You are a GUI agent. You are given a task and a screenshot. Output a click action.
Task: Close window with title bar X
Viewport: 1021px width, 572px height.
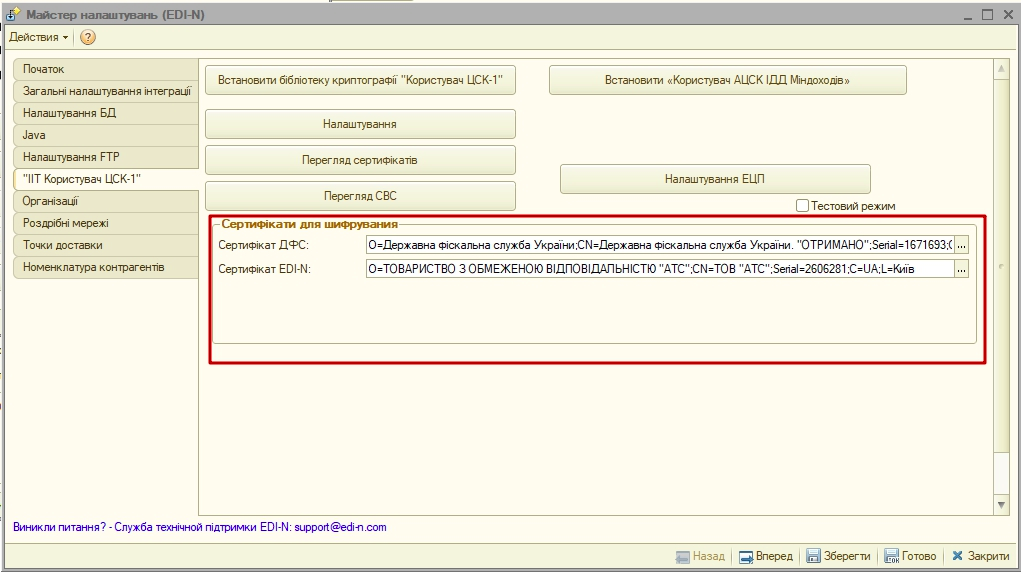tap(1007, 14)
